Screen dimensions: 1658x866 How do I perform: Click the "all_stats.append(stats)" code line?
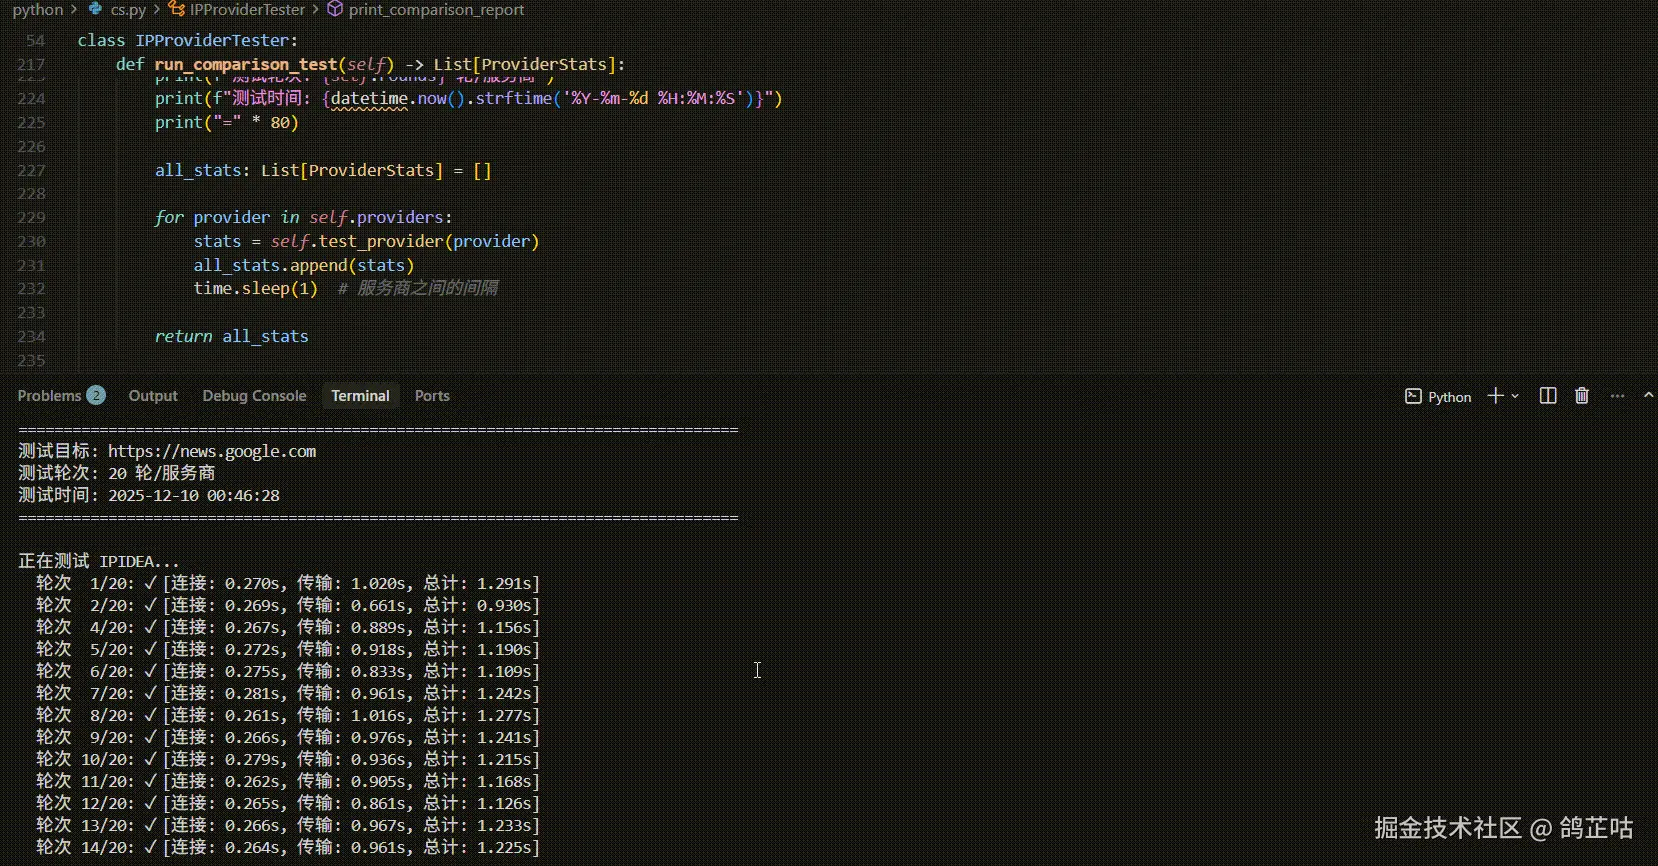coord(304,265)
